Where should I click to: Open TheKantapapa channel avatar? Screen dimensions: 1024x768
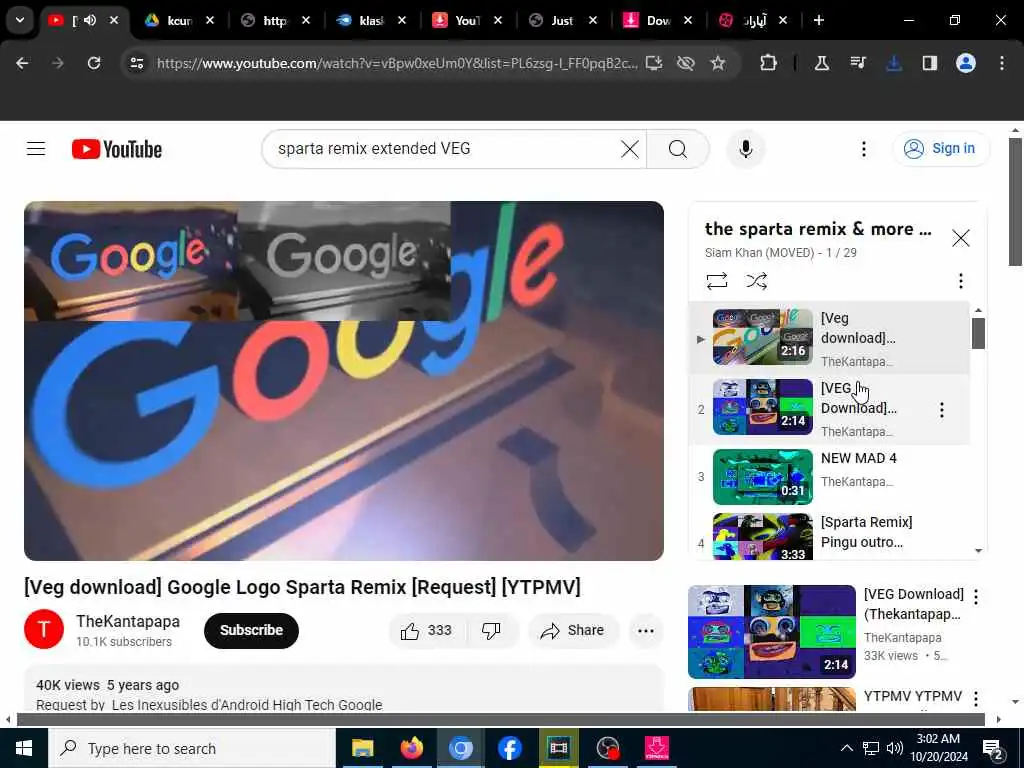(44, 629)
